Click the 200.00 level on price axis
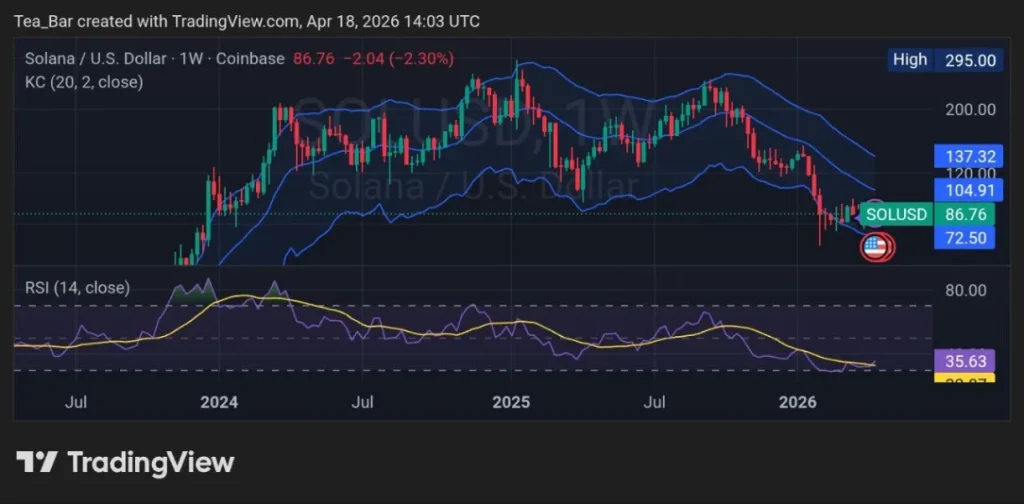Viewport: 1024px width, 504px height. 969,109
